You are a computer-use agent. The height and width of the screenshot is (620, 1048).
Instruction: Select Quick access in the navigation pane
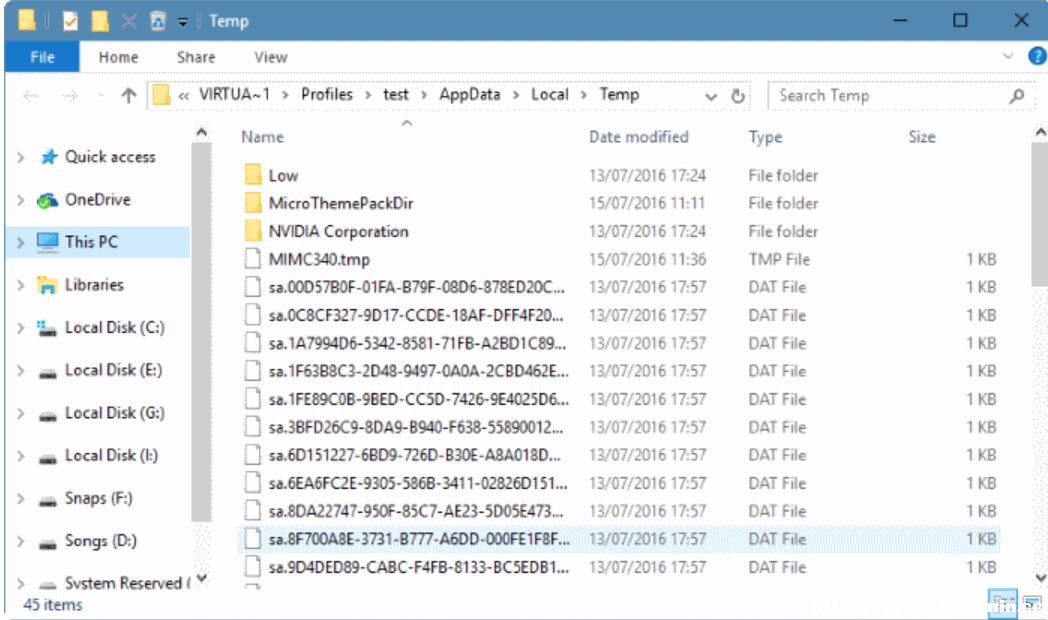pos(110,157)
